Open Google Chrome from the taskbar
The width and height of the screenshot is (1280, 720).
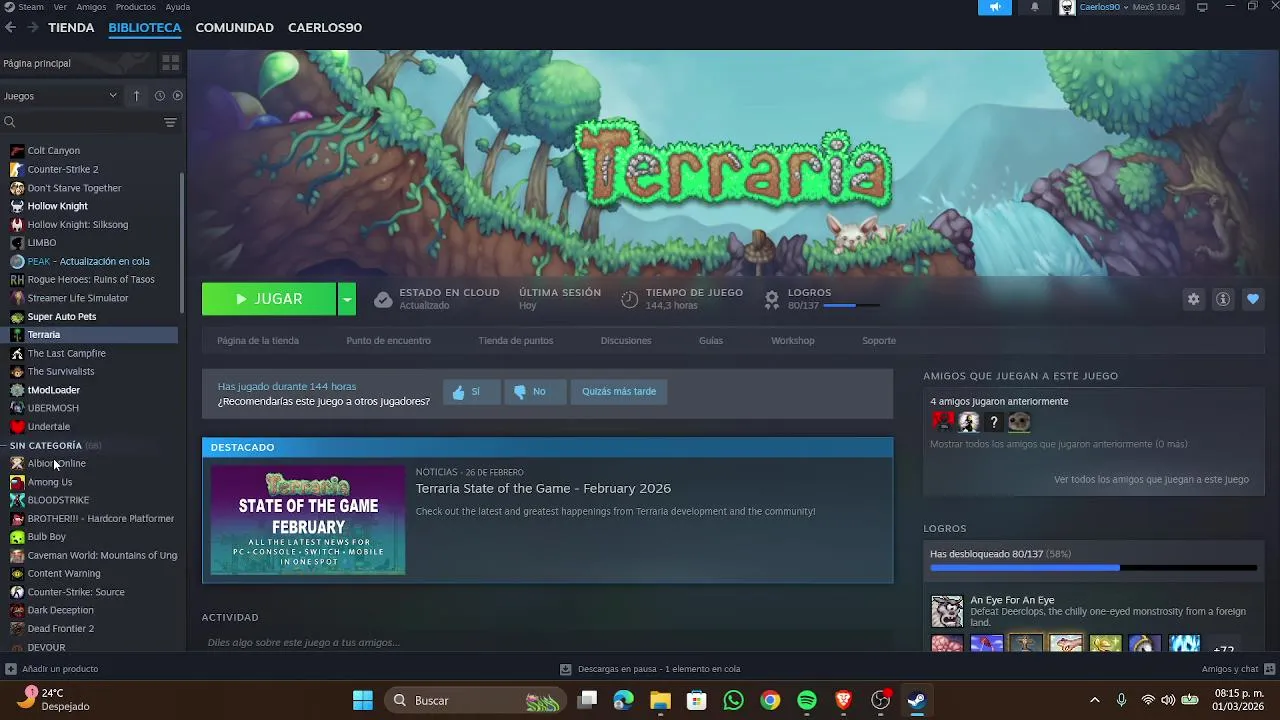coord(770,700)
